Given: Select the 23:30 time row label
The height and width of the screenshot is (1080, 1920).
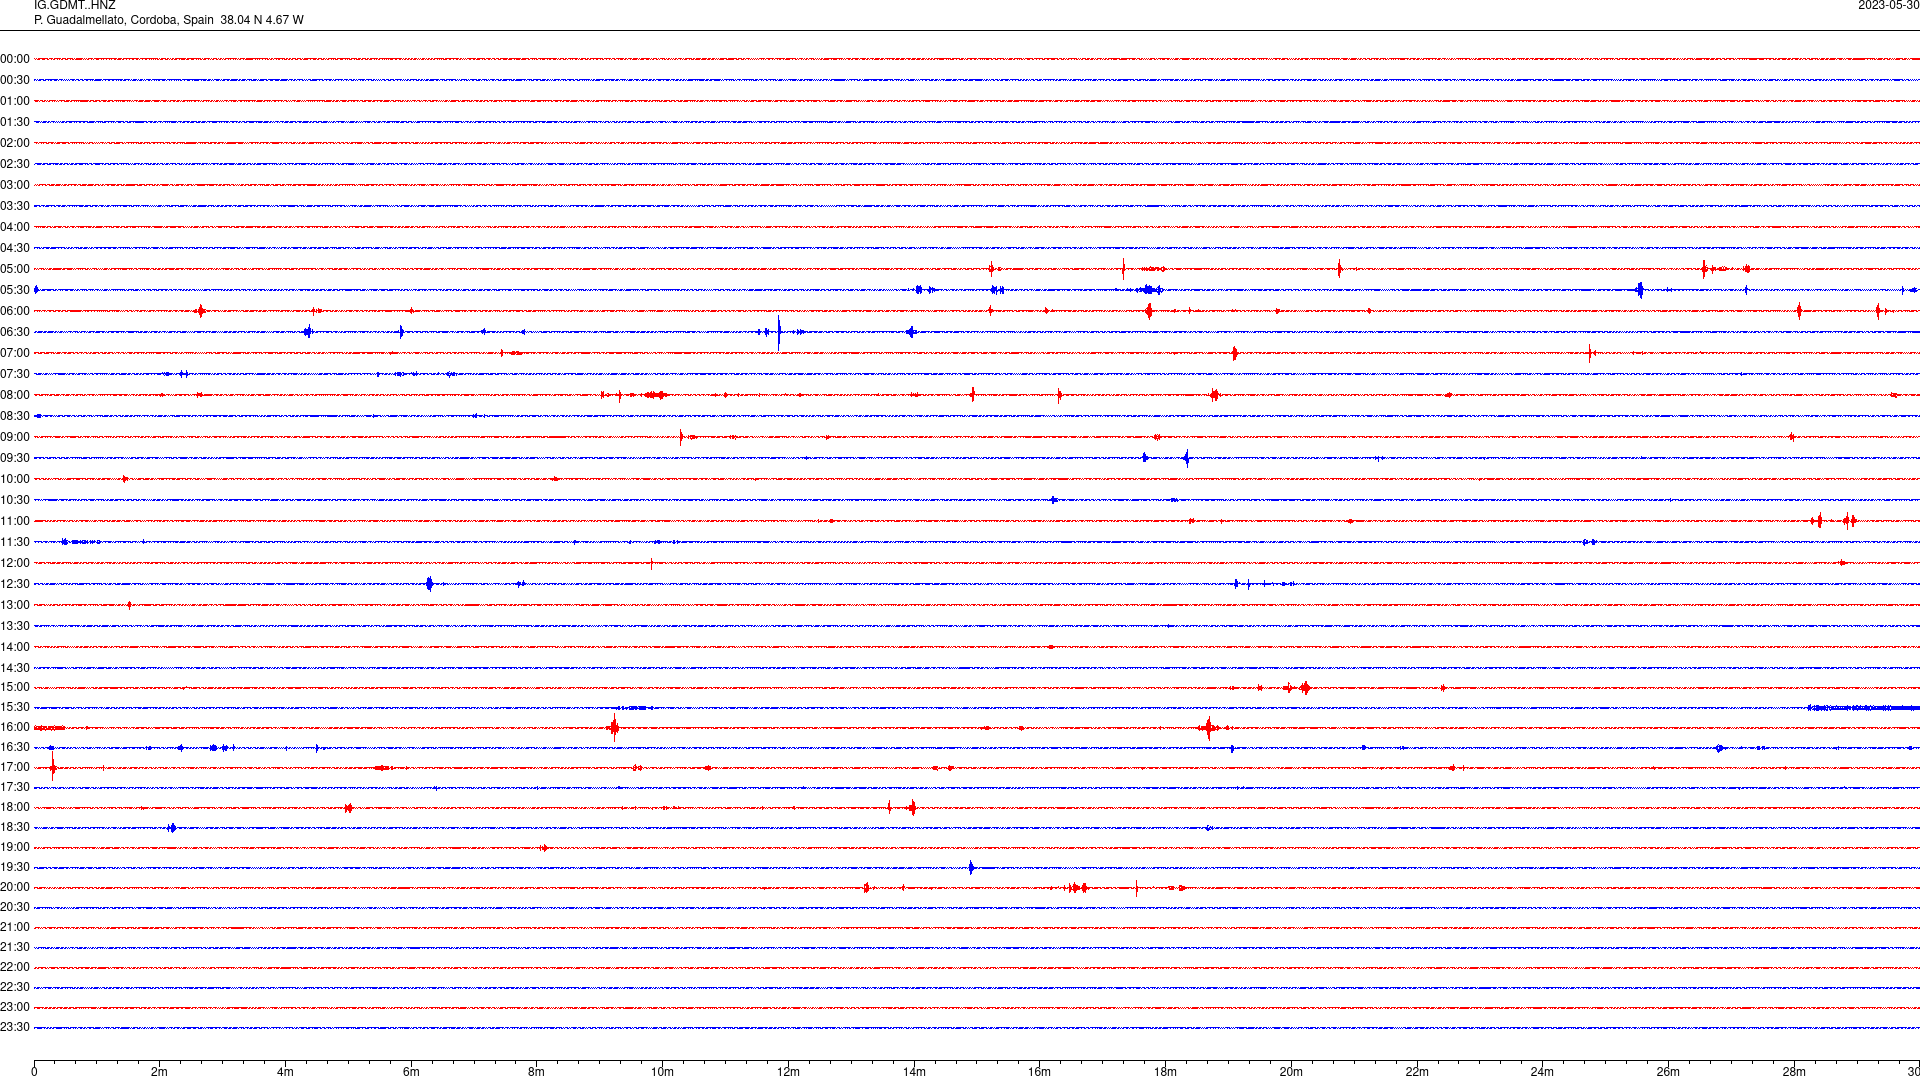Looking at the screenshot, I should pos(15,1027).
